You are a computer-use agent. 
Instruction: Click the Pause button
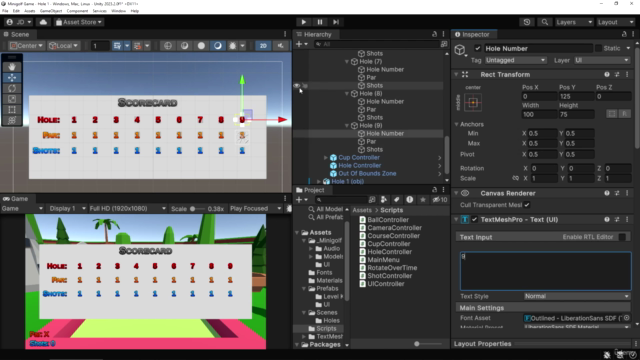click(x=320, y=22)
